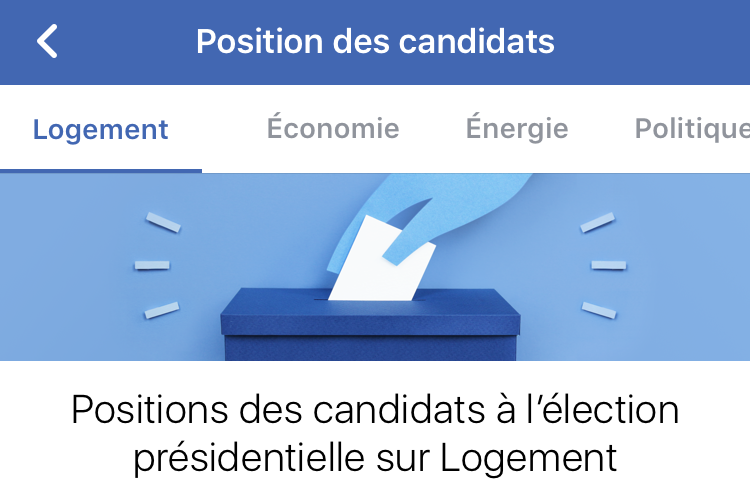Click the upper-right decorative dash in the banner
The height and width of the screenshot is (493, 750).
point(597,222)
